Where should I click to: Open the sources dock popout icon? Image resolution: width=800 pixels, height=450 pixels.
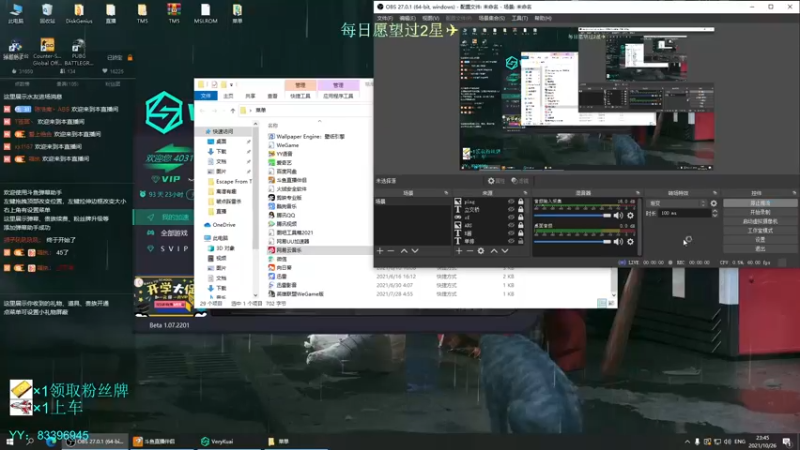(524, 193)
